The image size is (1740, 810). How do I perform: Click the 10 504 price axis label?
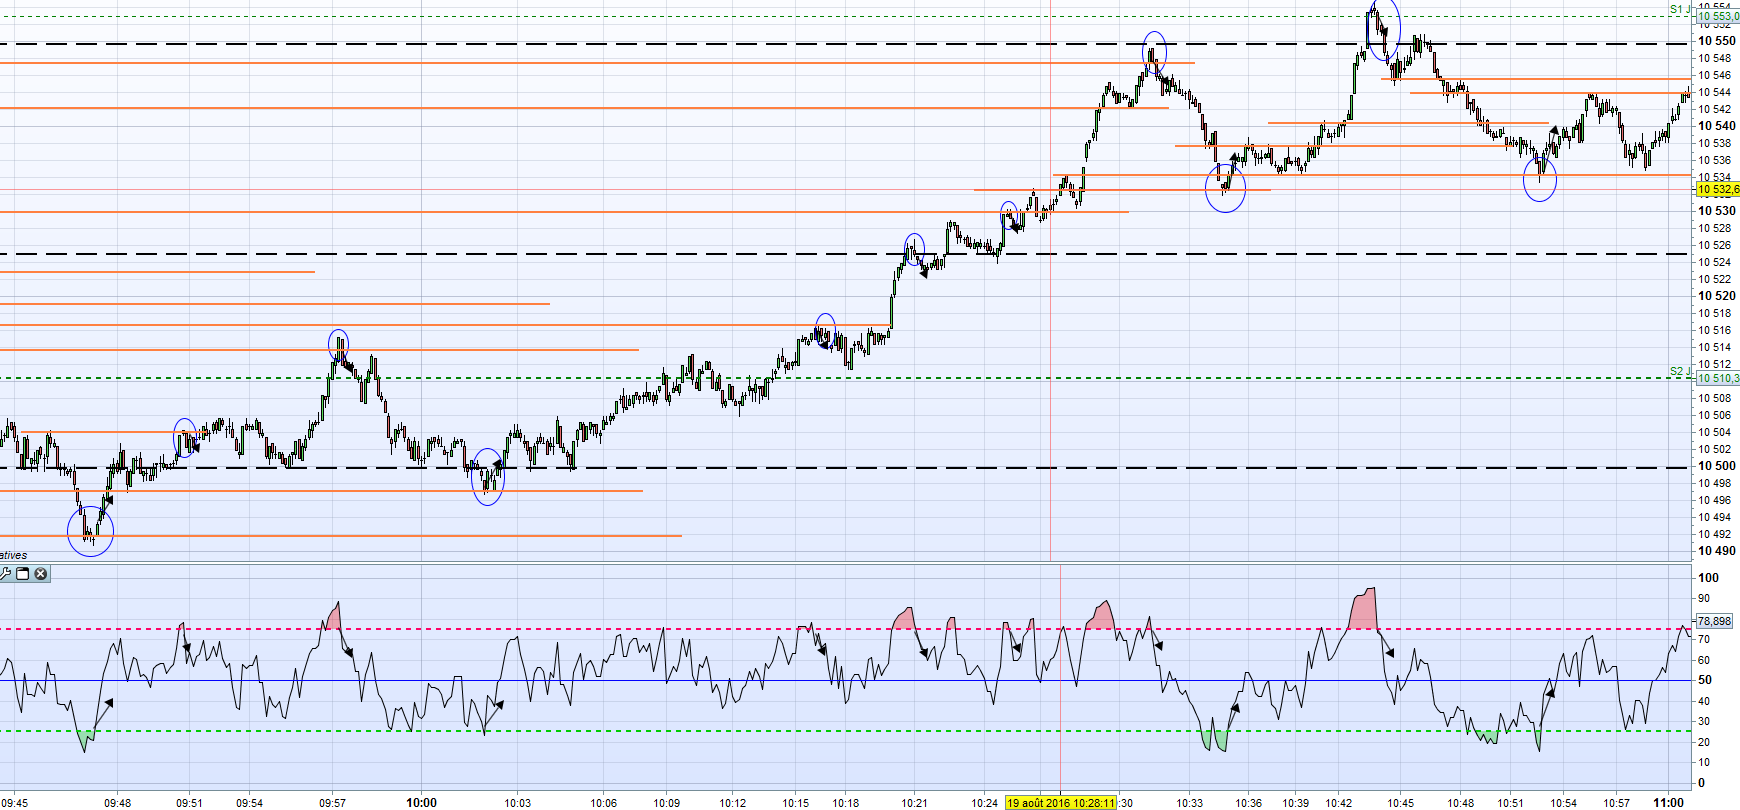pyautogui.click(x=1715, y=432)
